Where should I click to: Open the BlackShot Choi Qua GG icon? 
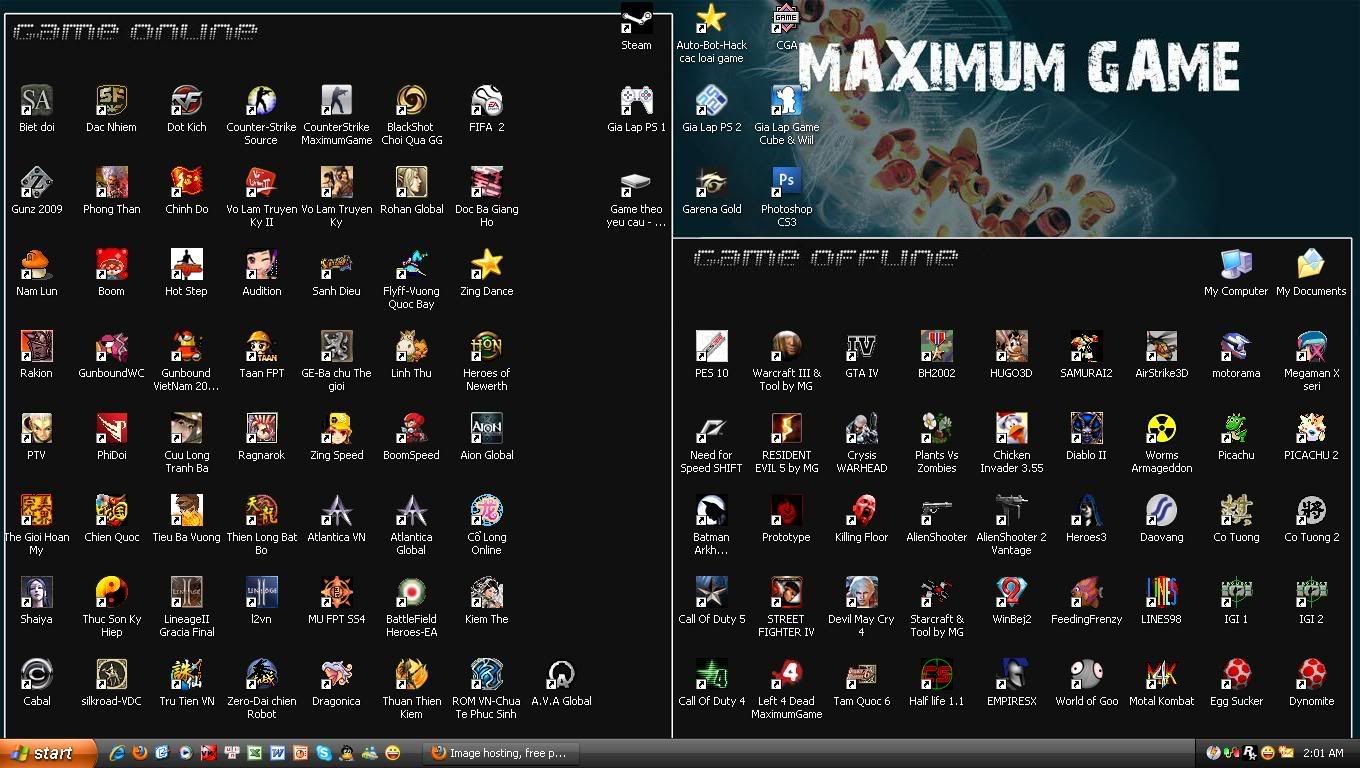411,101
